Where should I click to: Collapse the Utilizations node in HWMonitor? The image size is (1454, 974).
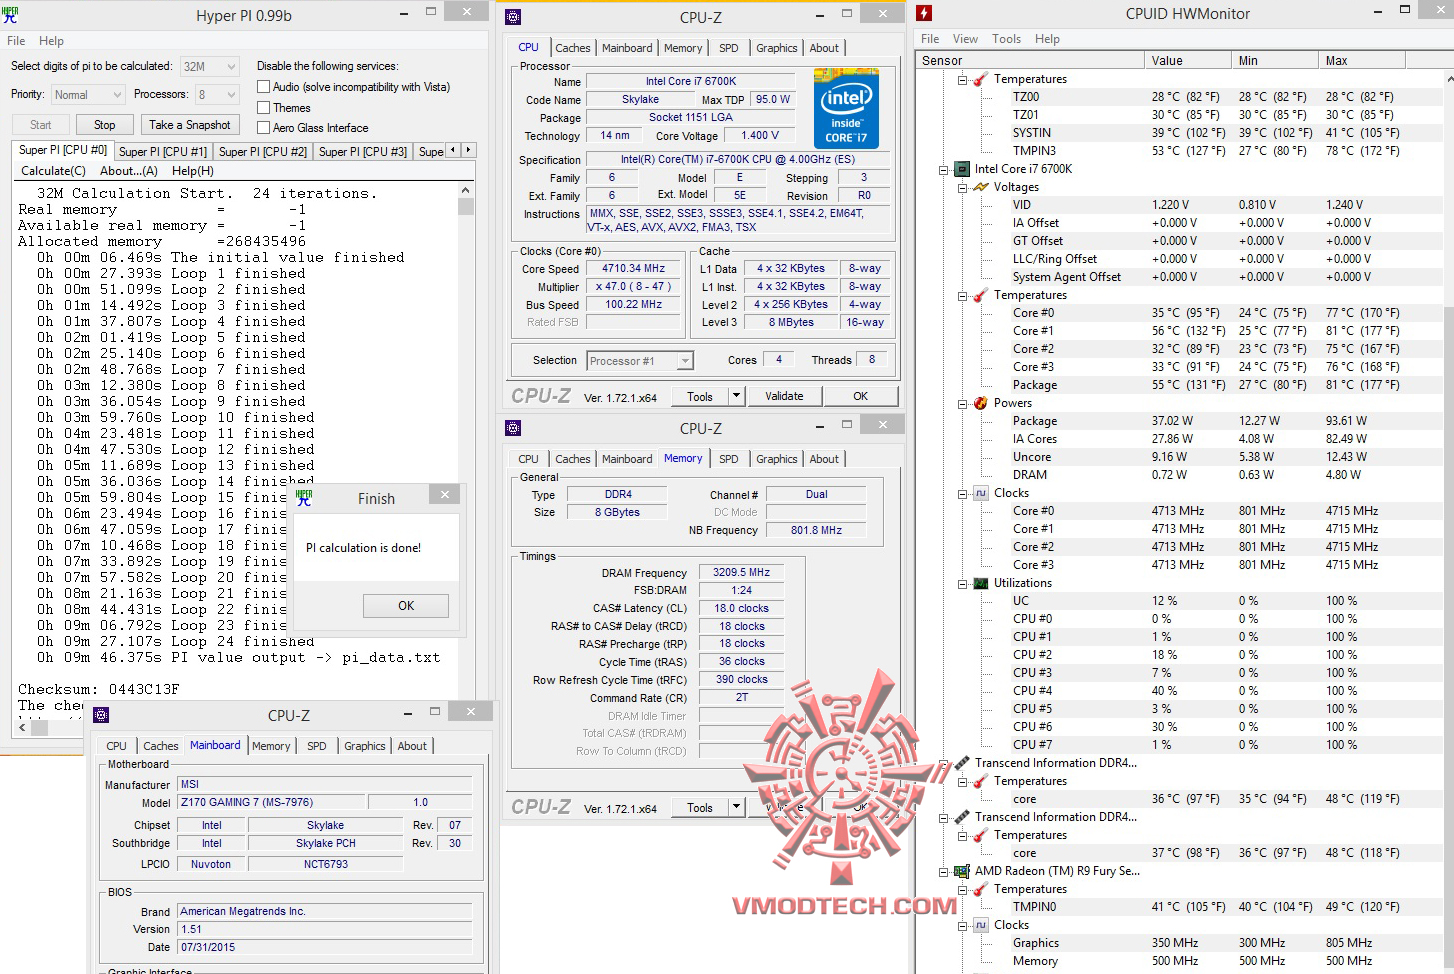click(962, 583)
